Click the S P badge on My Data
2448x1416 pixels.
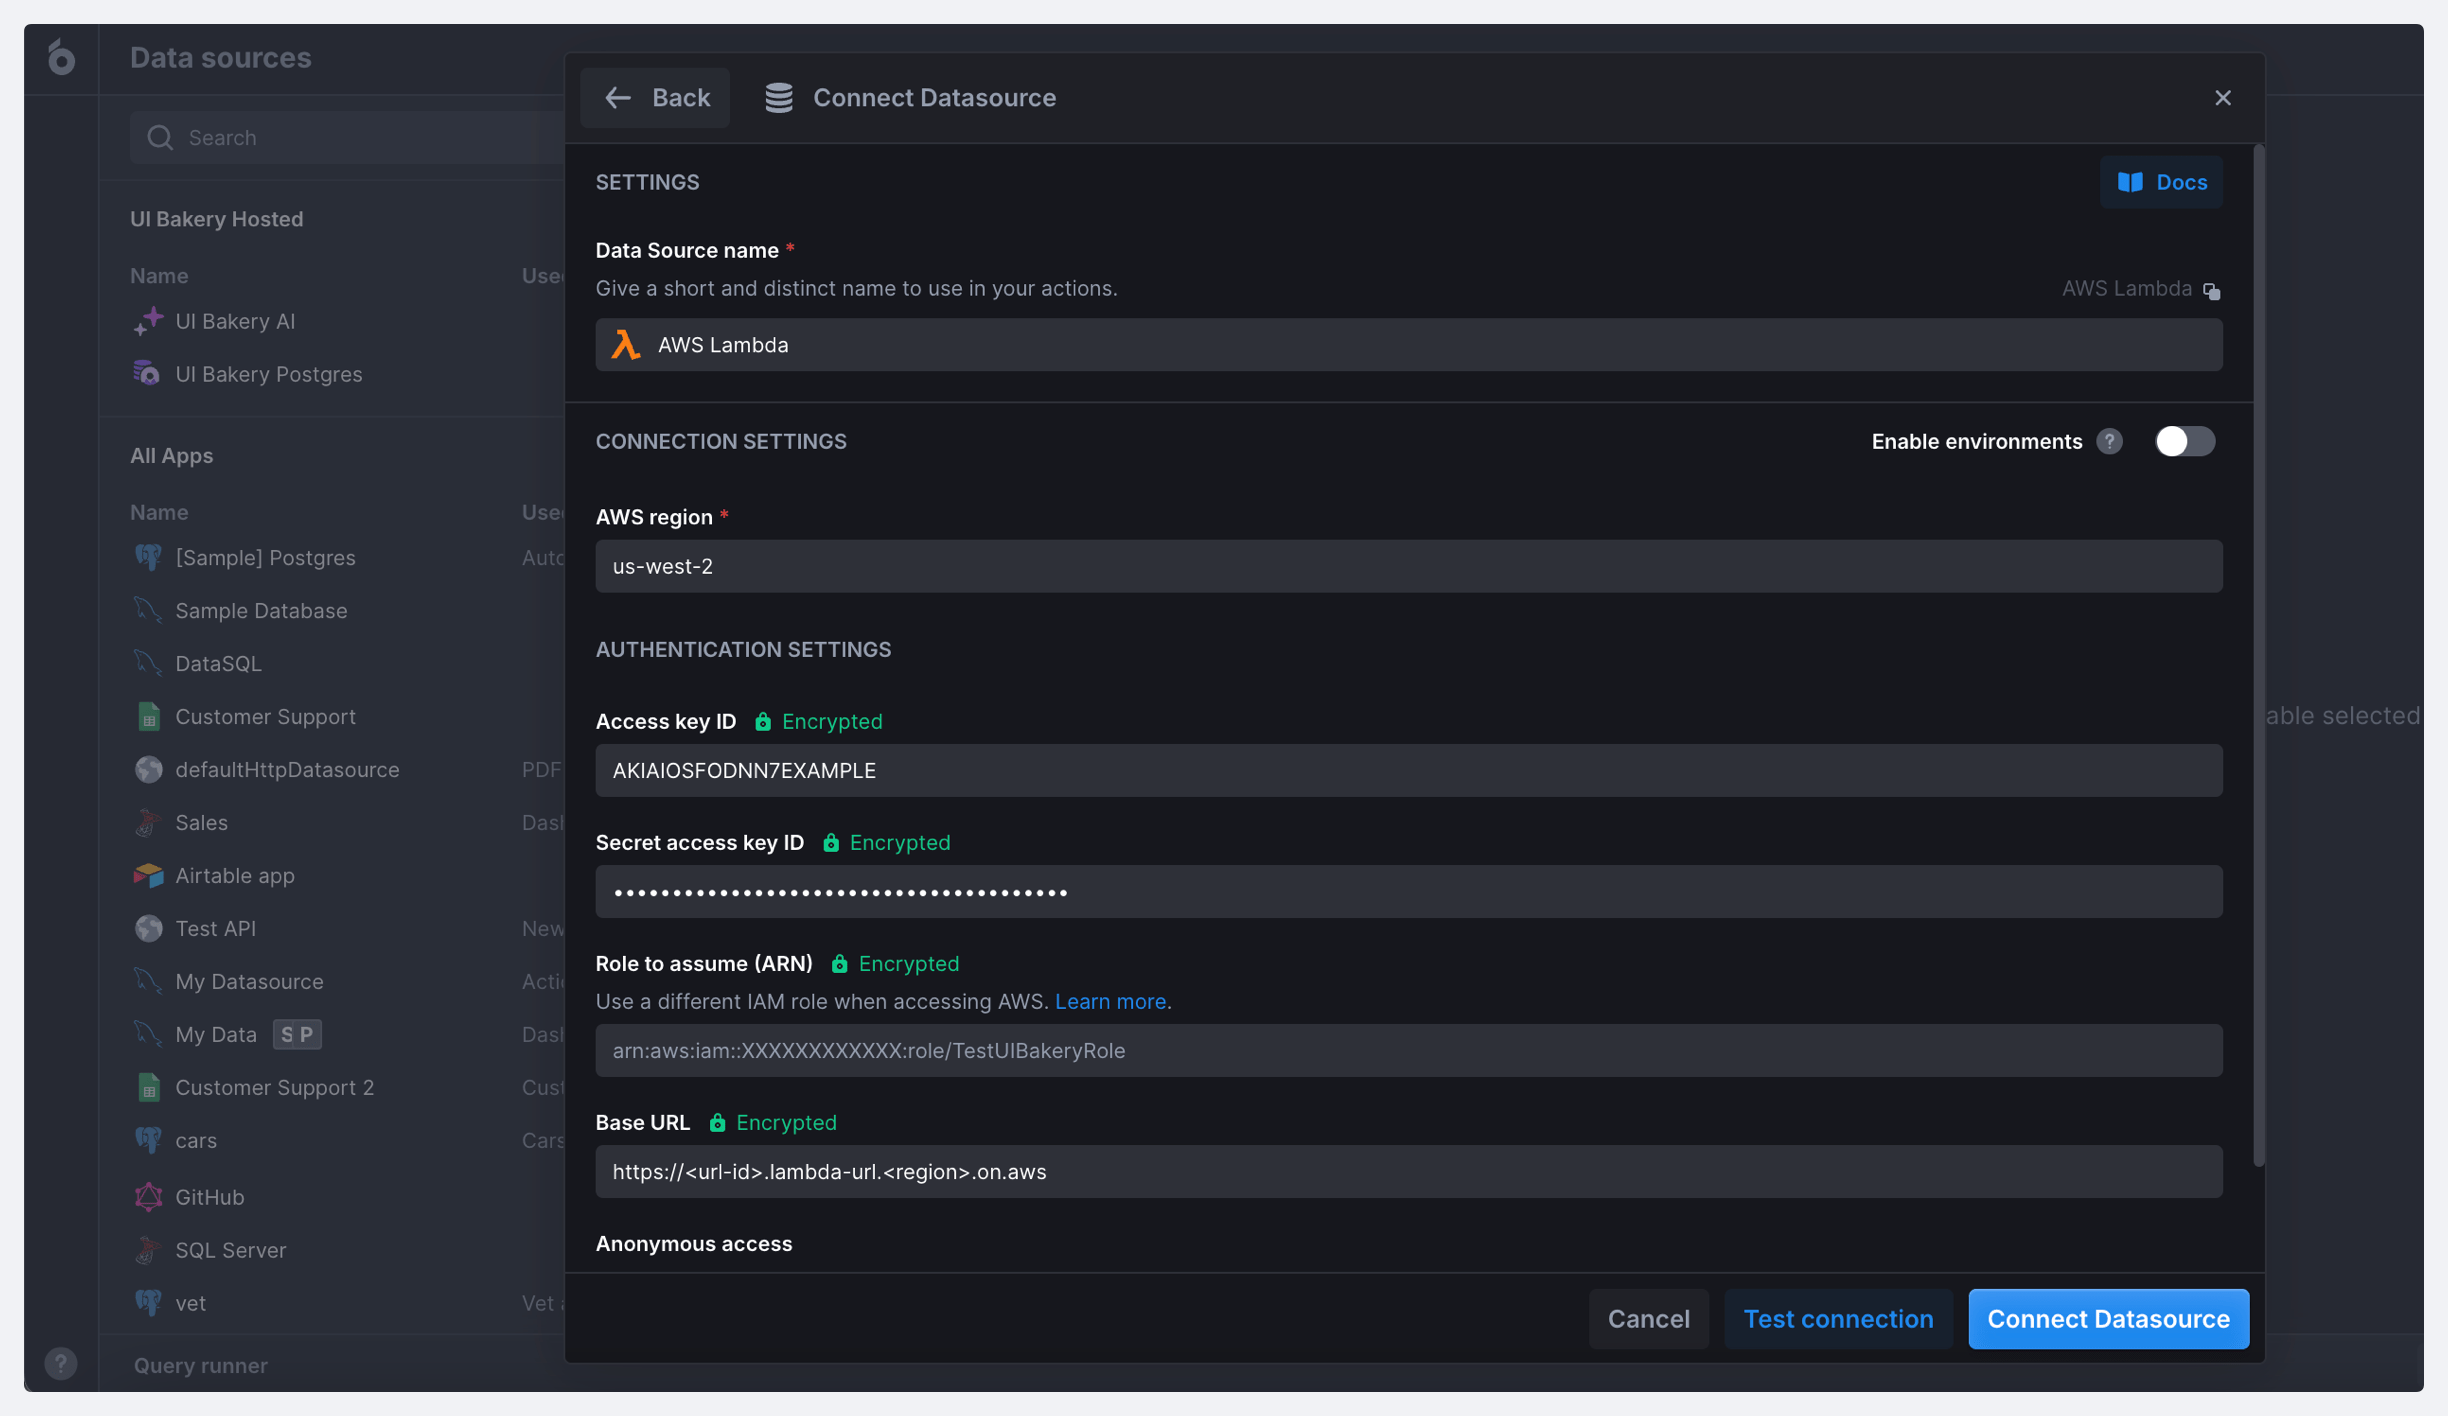coord(298,1035)
